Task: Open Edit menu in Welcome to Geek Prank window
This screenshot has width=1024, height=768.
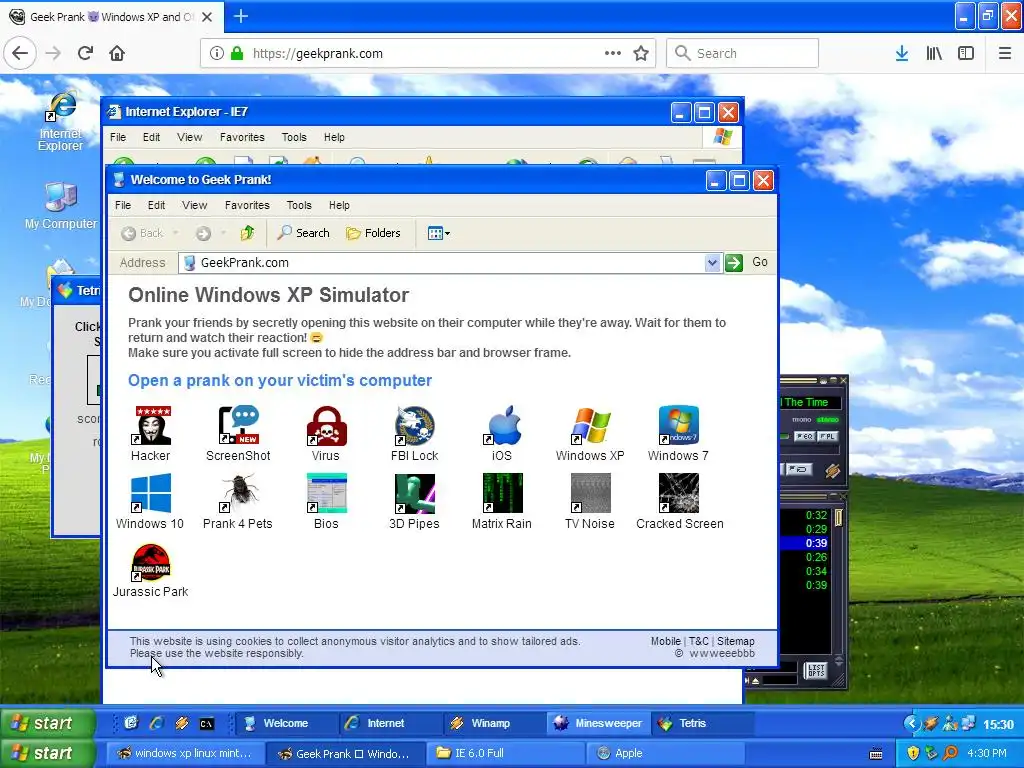Action: (156, 205)
